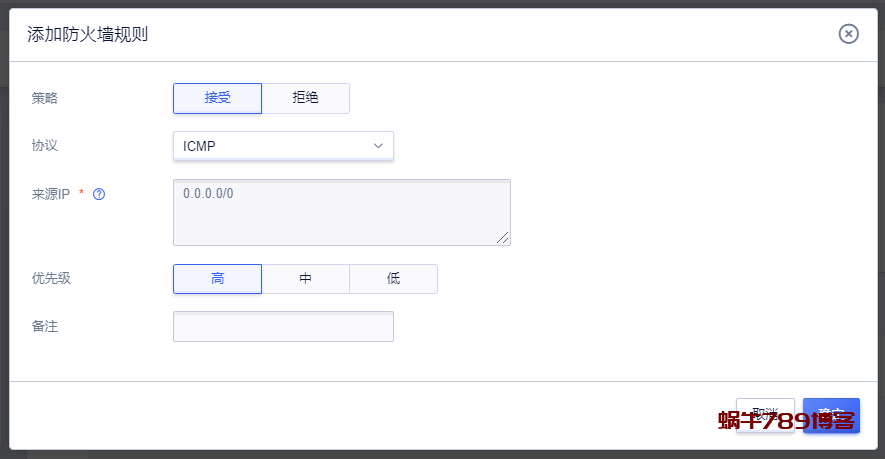Click the 优先级 field label
Viewport: 885px width, 459px height.
[51, 279]
